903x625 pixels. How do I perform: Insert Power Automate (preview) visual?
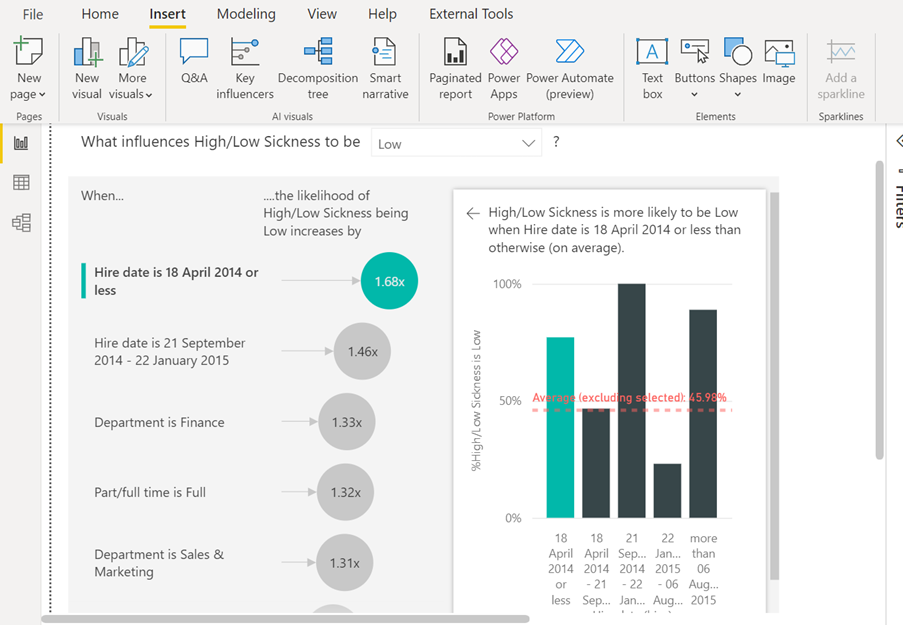coord(570,68)
